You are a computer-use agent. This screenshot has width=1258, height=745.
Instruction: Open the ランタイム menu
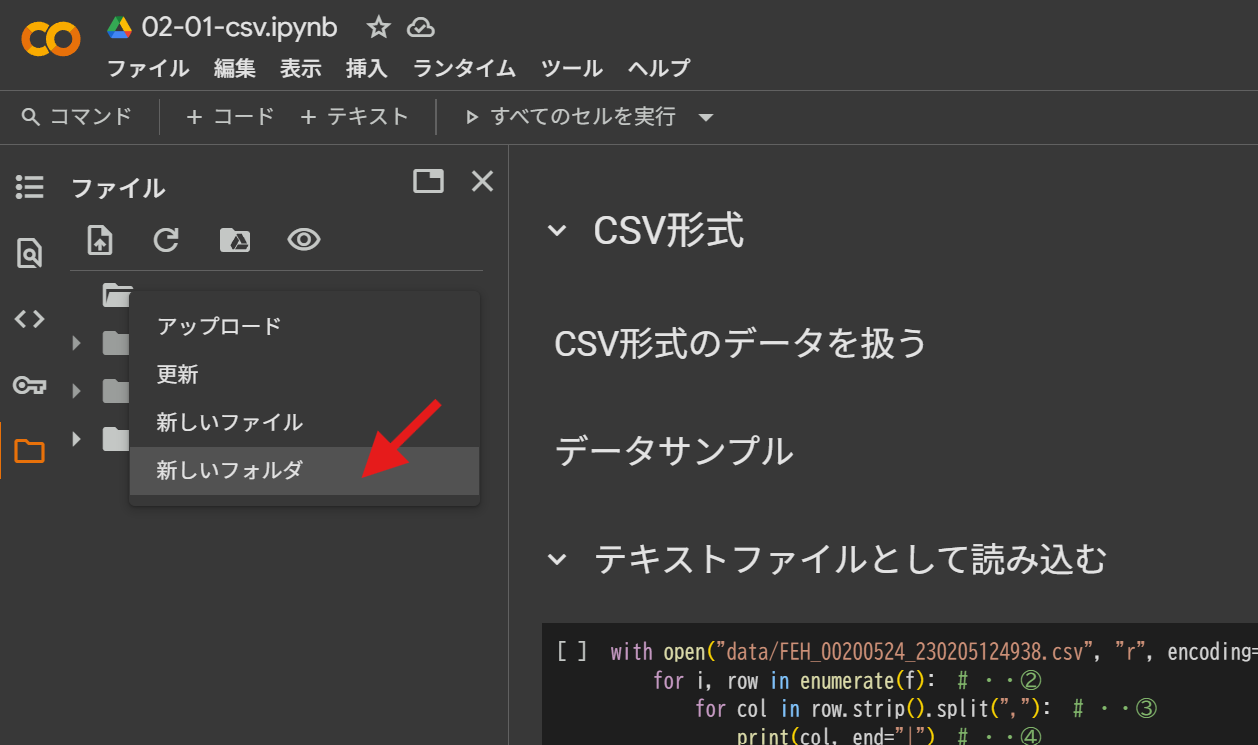coord(464,68)
